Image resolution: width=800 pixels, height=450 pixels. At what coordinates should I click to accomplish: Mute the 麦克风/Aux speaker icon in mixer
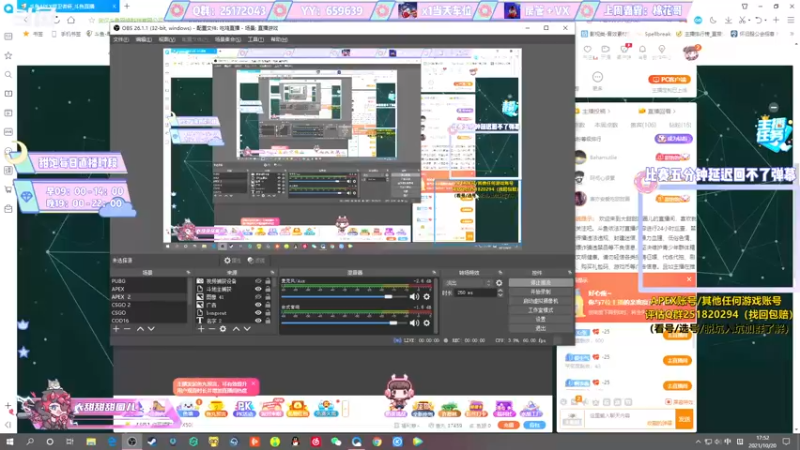coord(414,296)
